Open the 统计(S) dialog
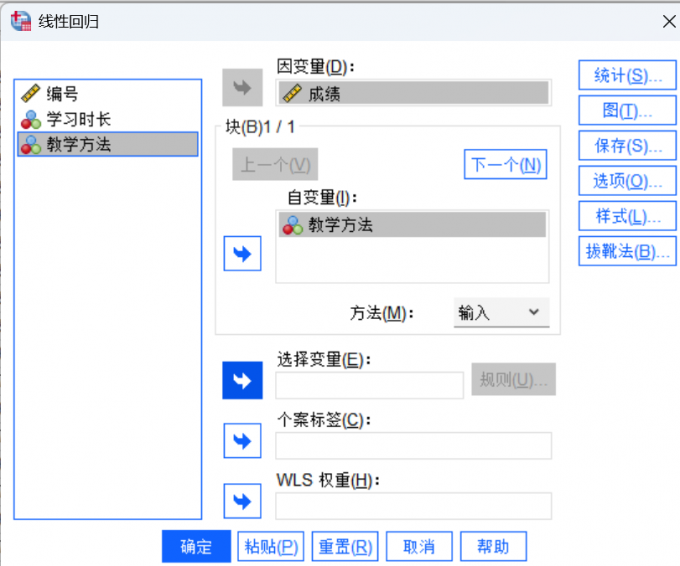 (x=628, y=75)
